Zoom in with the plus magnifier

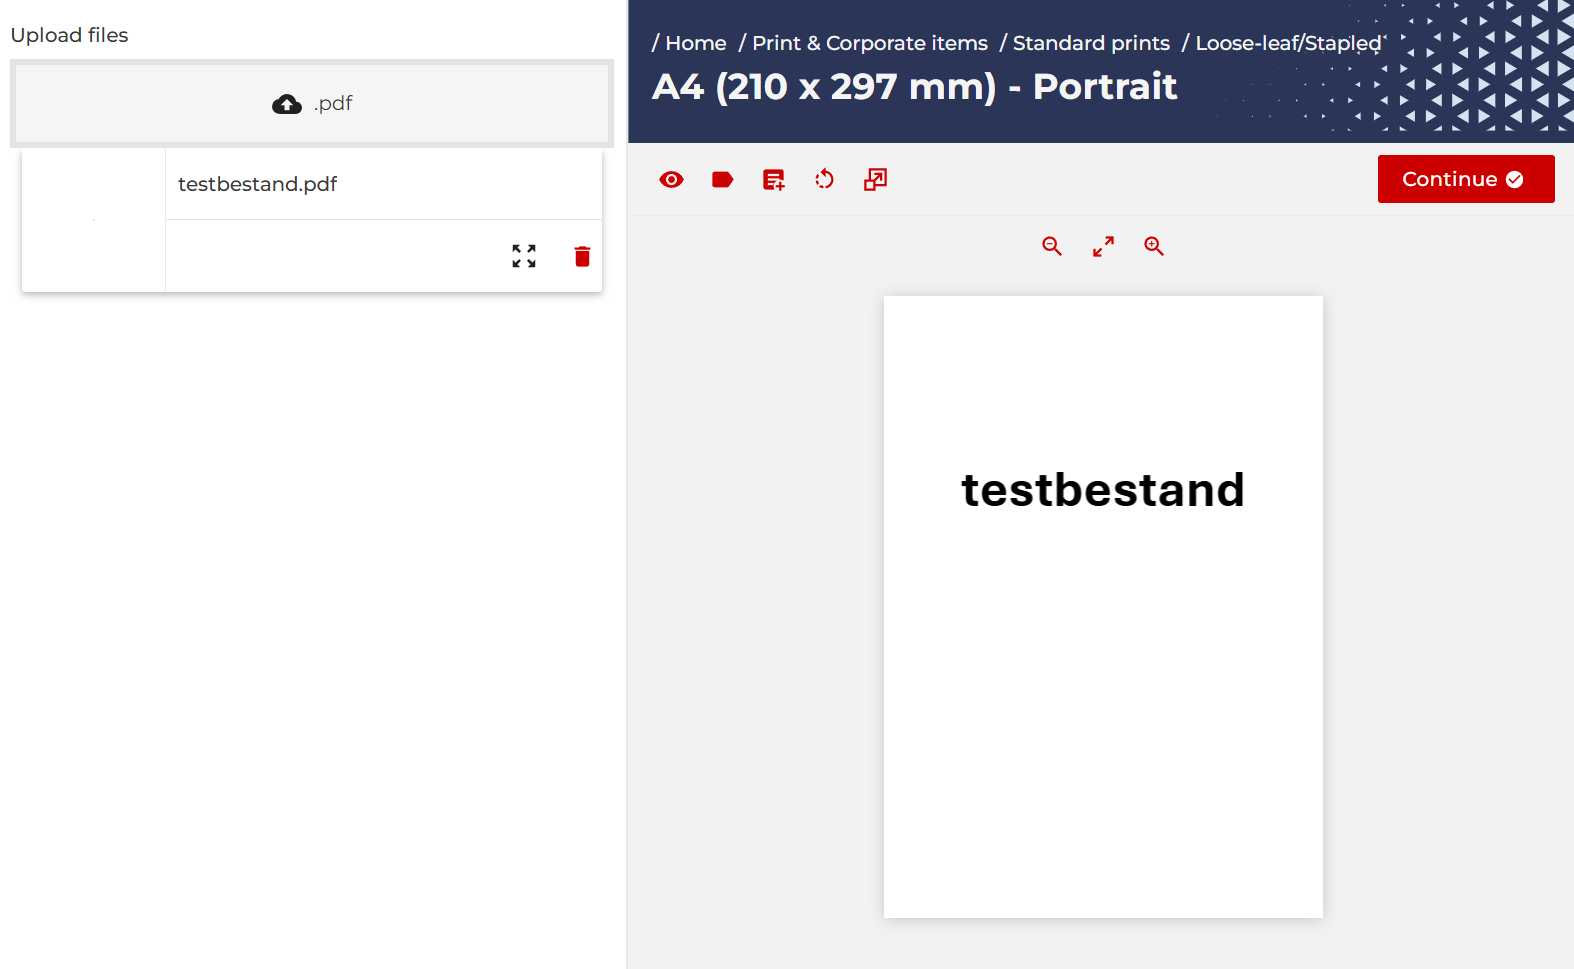(x=1154, y=246)
